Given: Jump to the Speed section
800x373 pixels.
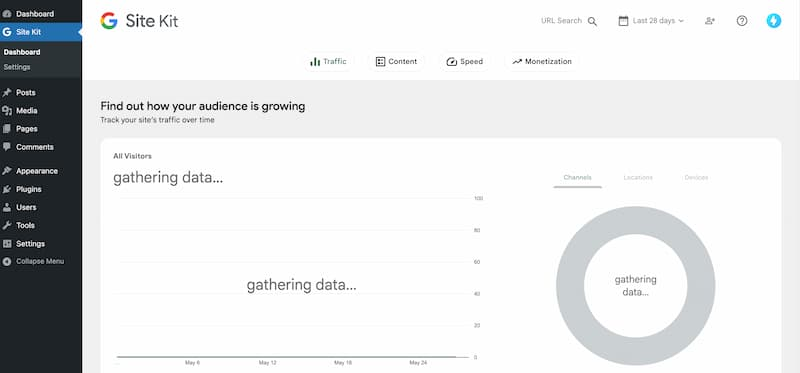Looking at the screenshot, I should 464,62.
